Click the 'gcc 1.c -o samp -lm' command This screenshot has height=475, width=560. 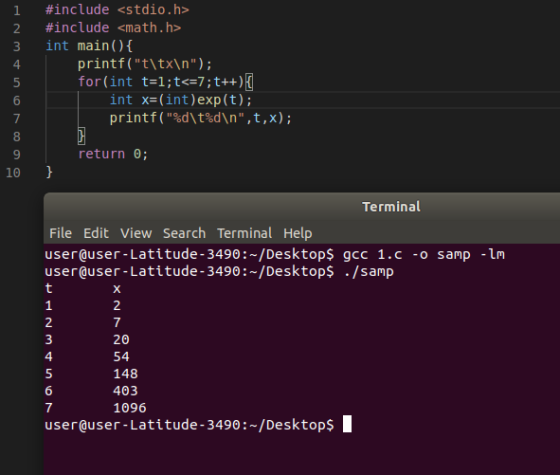pos(424,255)
